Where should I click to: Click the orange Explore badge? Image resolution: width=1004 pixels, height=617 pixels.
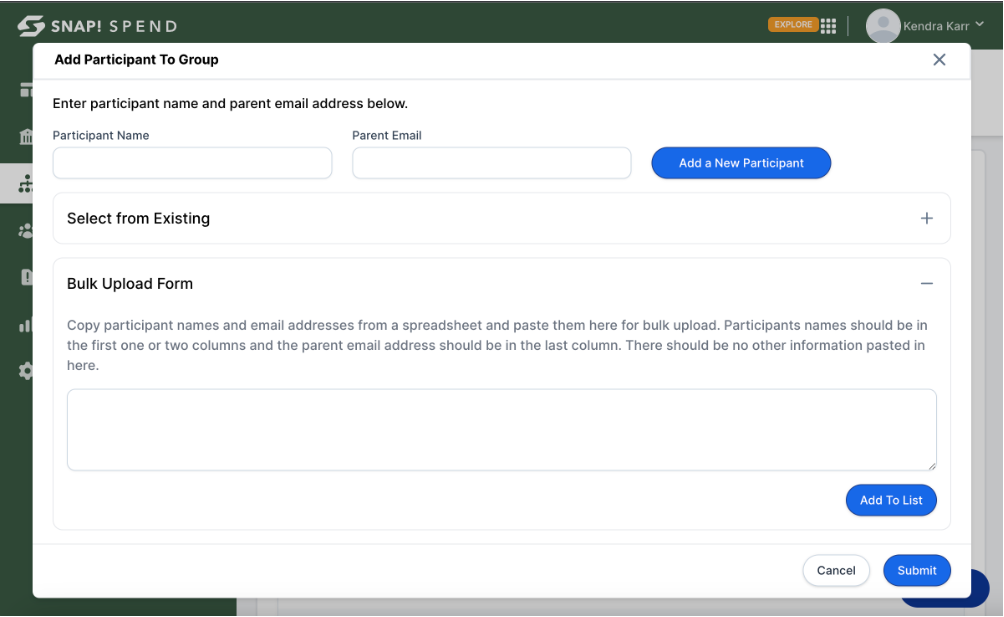pyautogui.click(x=792, y=25)
